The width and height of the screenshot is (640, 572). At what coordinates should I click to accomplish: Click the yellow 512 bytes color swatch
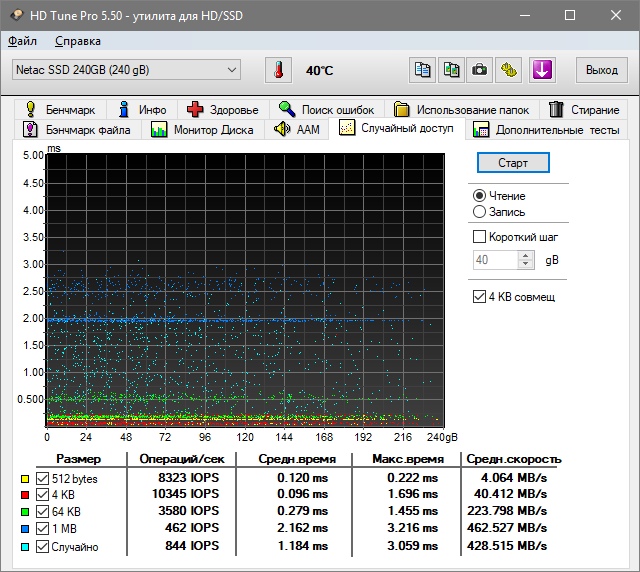coord(25,479)
